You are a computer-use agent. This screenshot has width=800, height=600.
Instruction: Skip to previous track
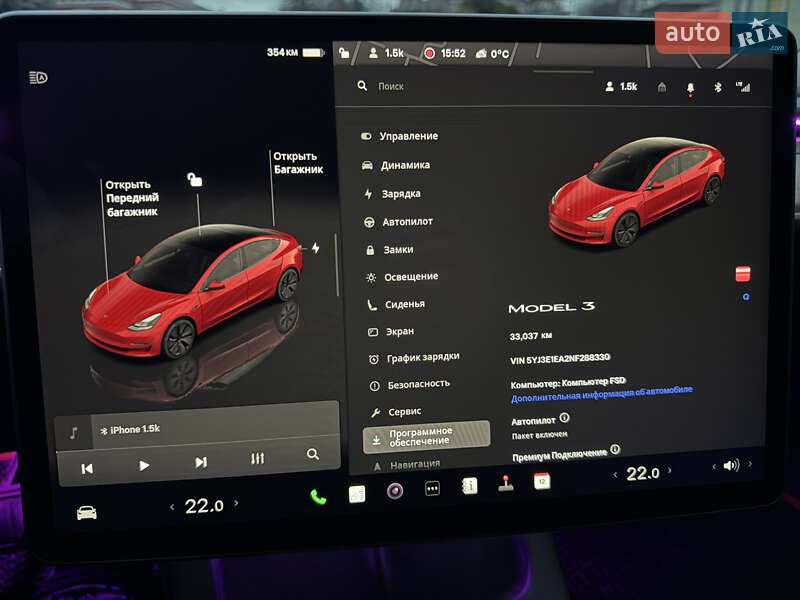point(87,468)
